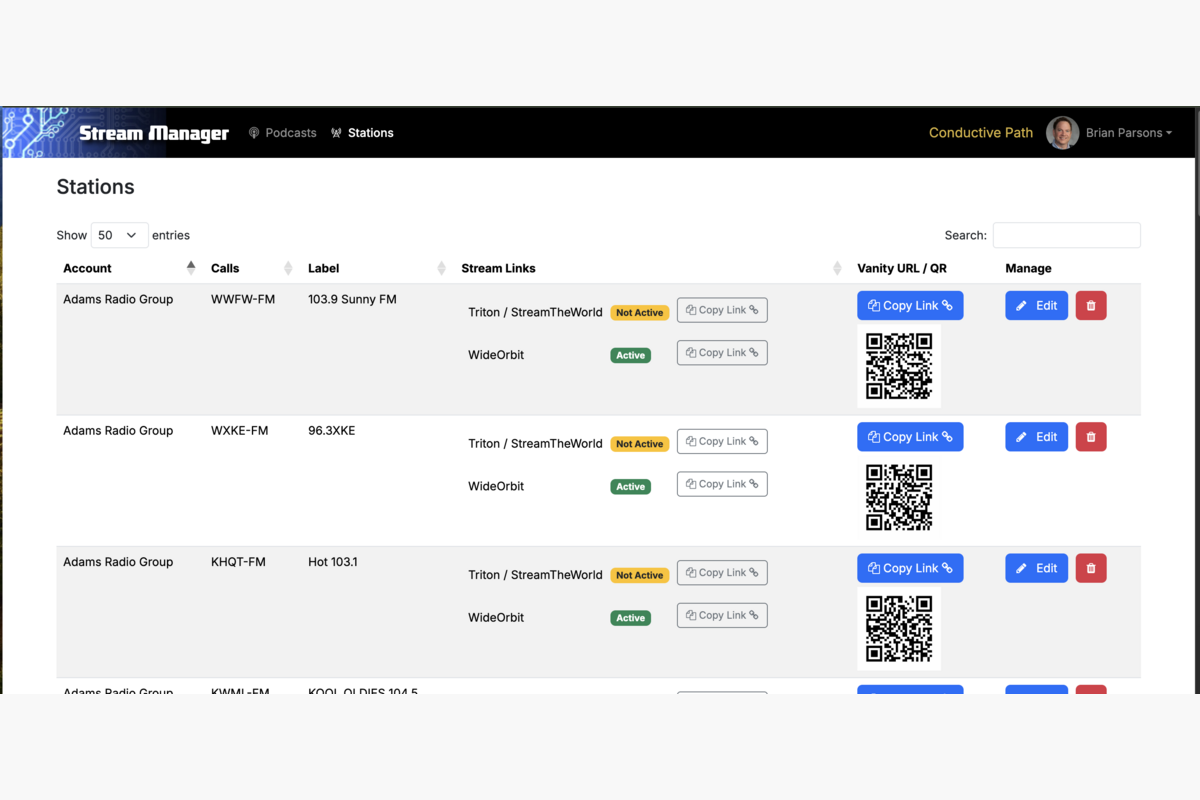Copy Triton stream link for KHQT-FM
This screenshot has height=800, width=1200.
pyautogui.click(x=722, y=573)
